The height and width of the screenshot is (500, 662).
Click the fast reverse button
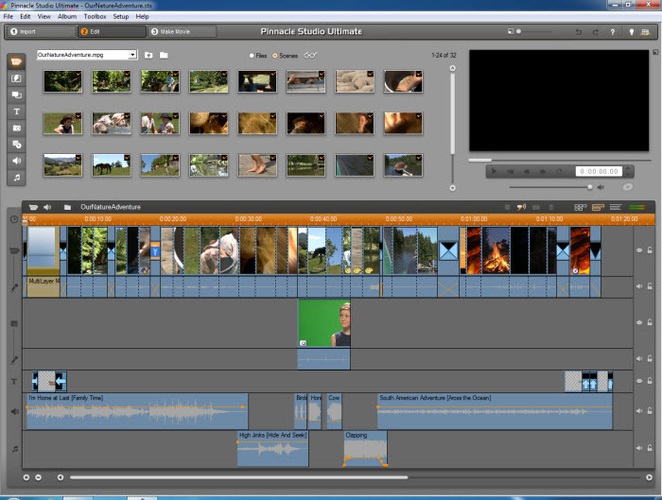pyautogui.click(x=526, y=171)
